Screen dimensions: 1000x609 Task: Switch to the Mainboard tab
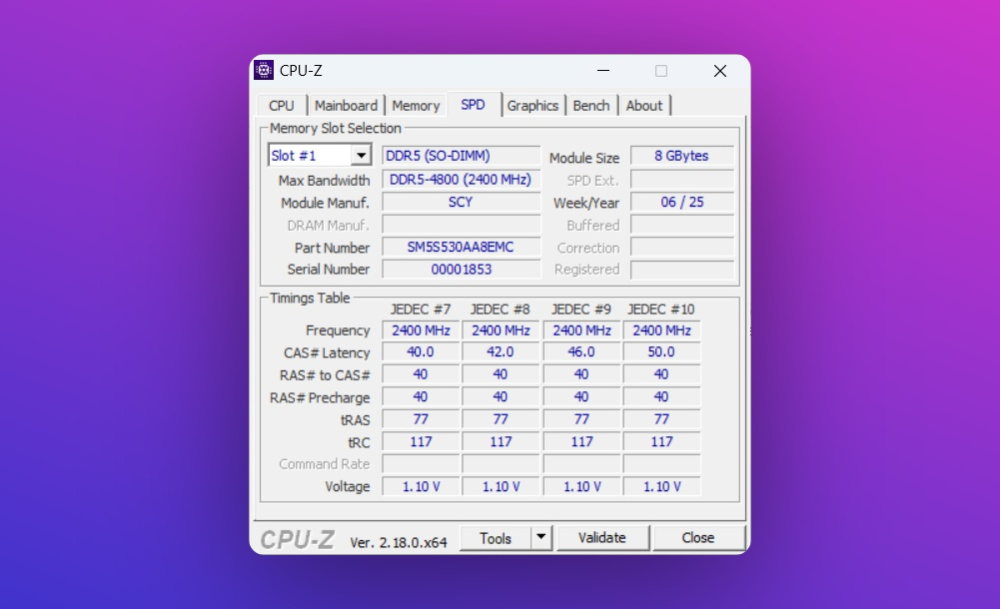coord(346,106)
